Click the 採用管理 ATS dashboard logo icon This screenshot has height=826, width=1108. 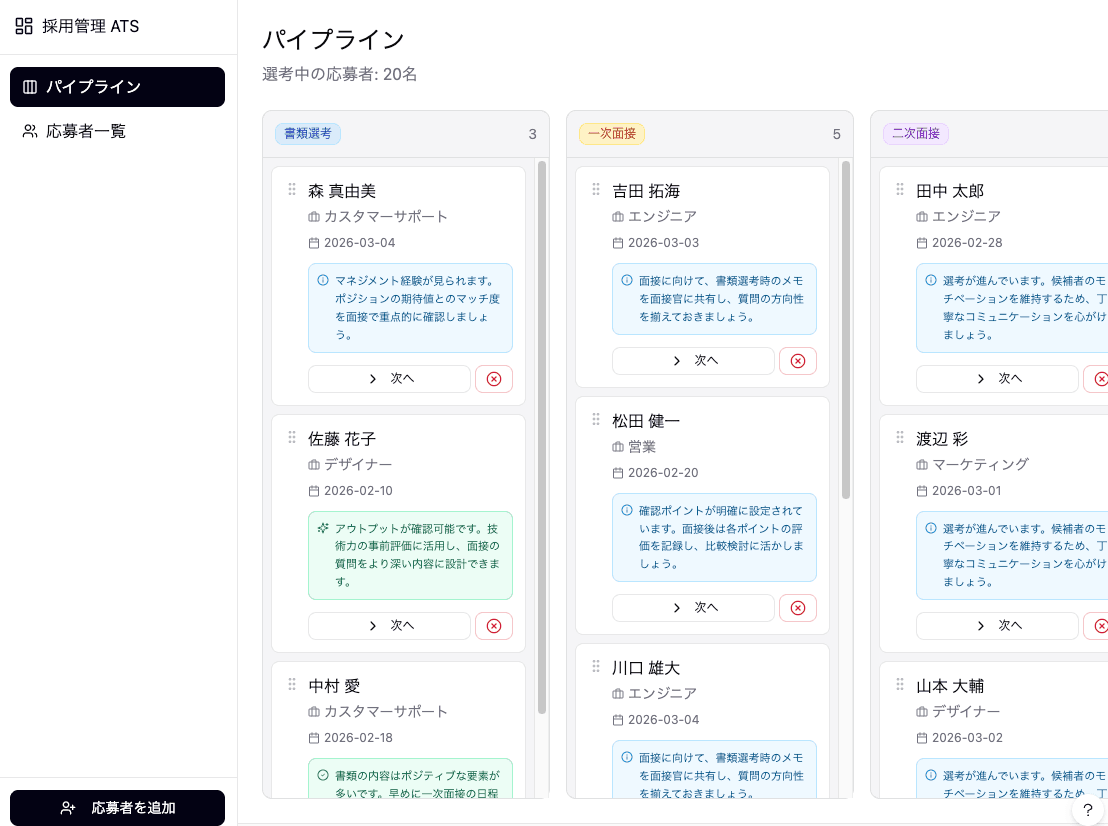click(23, 26)
